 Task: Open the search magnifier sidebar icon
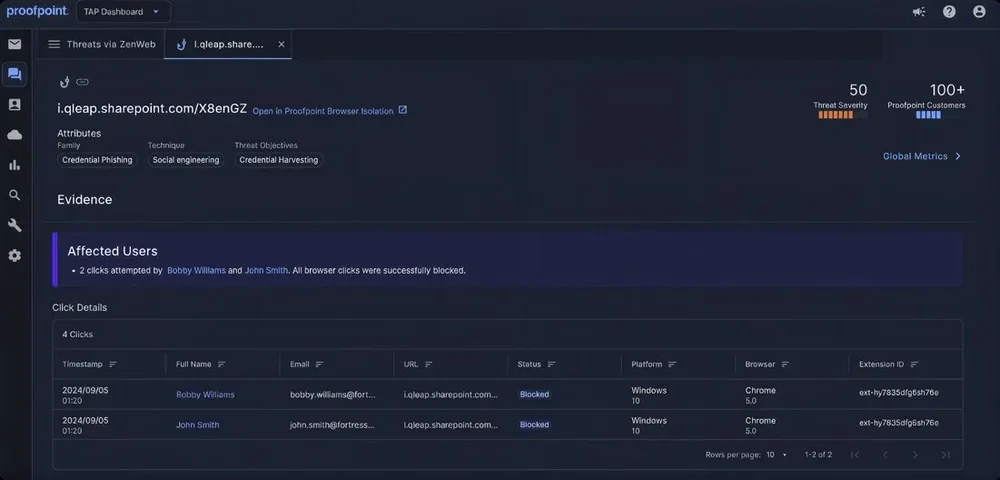tap(15, 195)
